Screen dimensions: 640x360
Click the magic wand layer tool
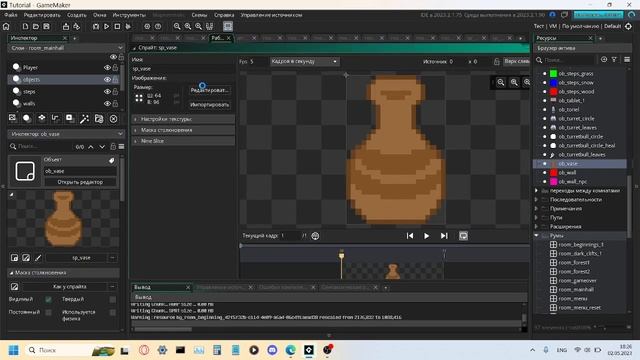(x=84, y=119)
